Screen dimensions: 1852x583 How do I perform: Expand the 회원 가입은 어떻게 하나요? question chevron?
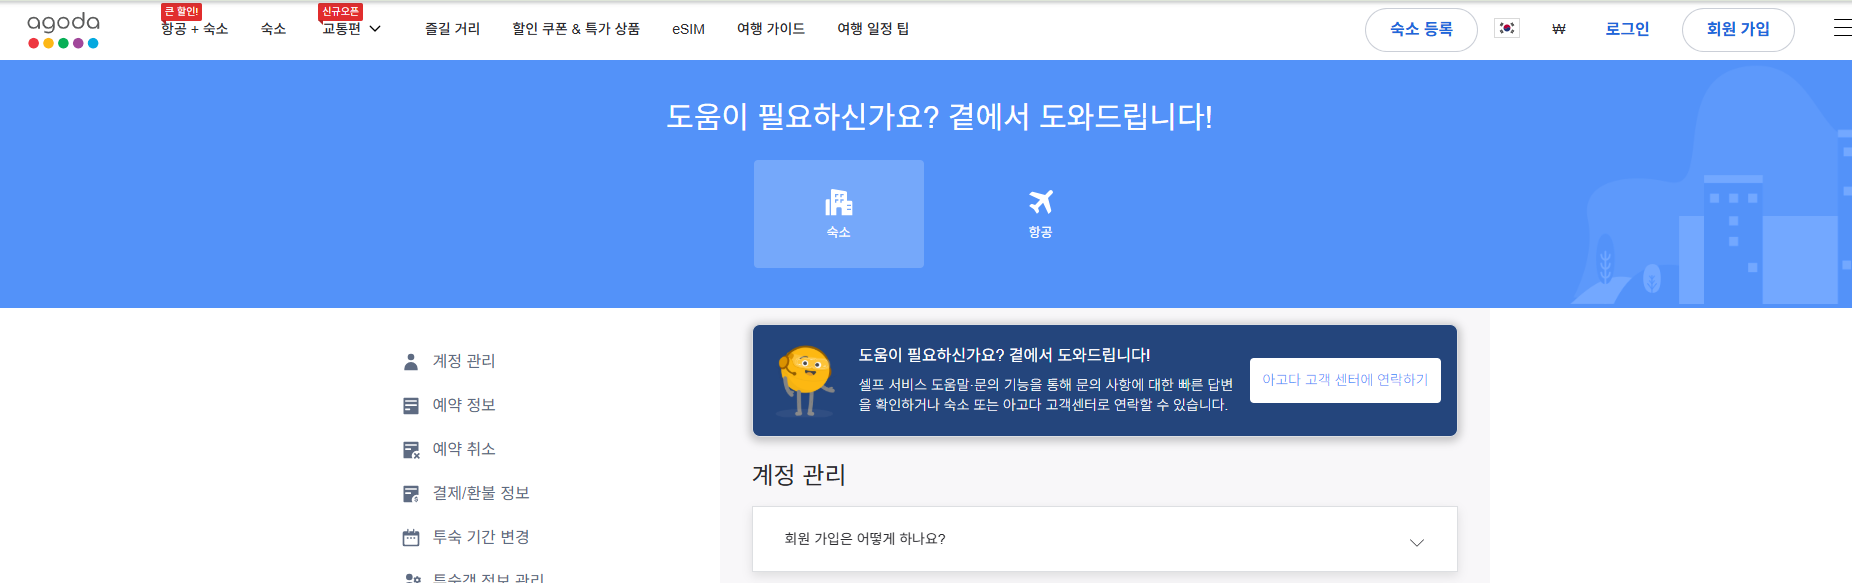coord(1417,542)
